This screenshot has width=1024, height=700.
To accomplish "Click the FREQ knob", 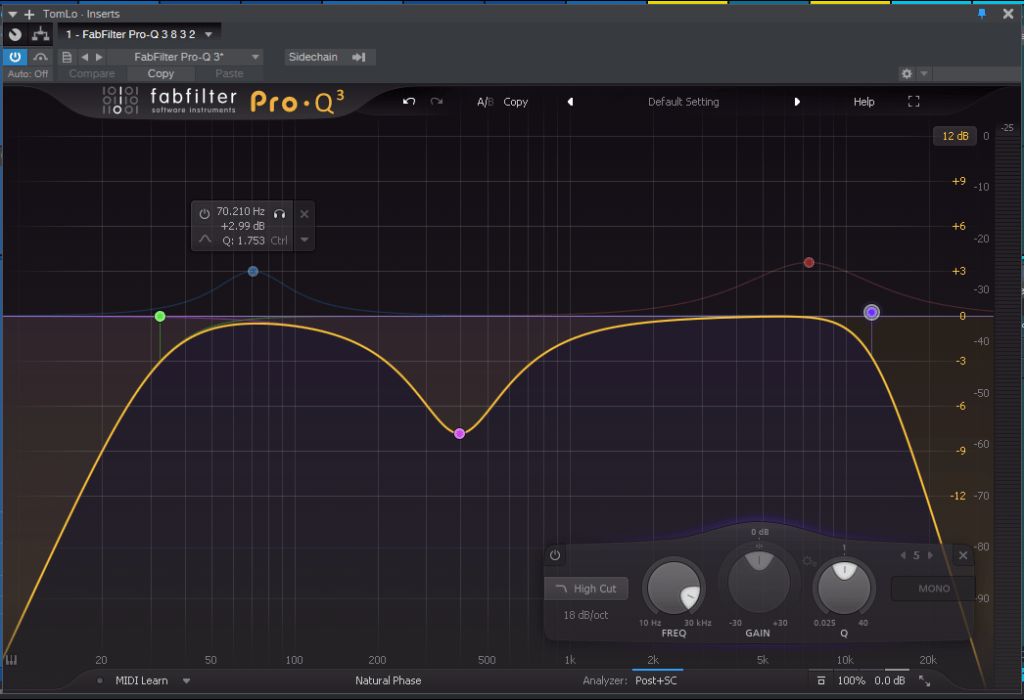I will point(673,587).
